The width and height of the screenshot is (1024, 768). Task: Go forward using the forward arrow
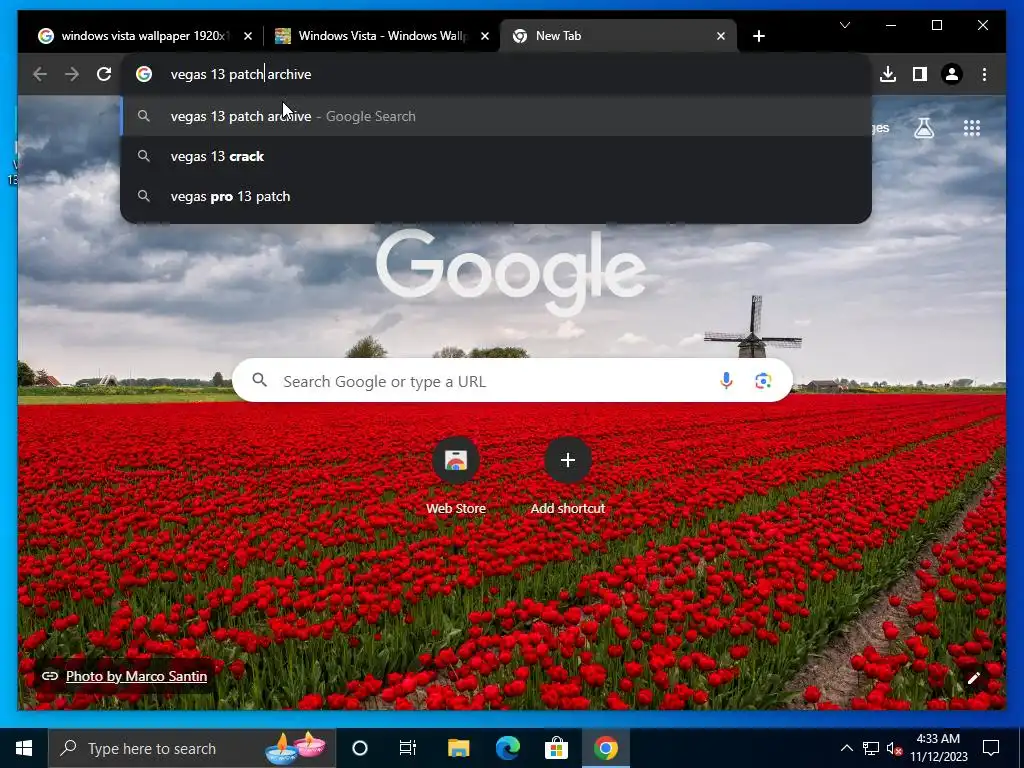(72, 74)
